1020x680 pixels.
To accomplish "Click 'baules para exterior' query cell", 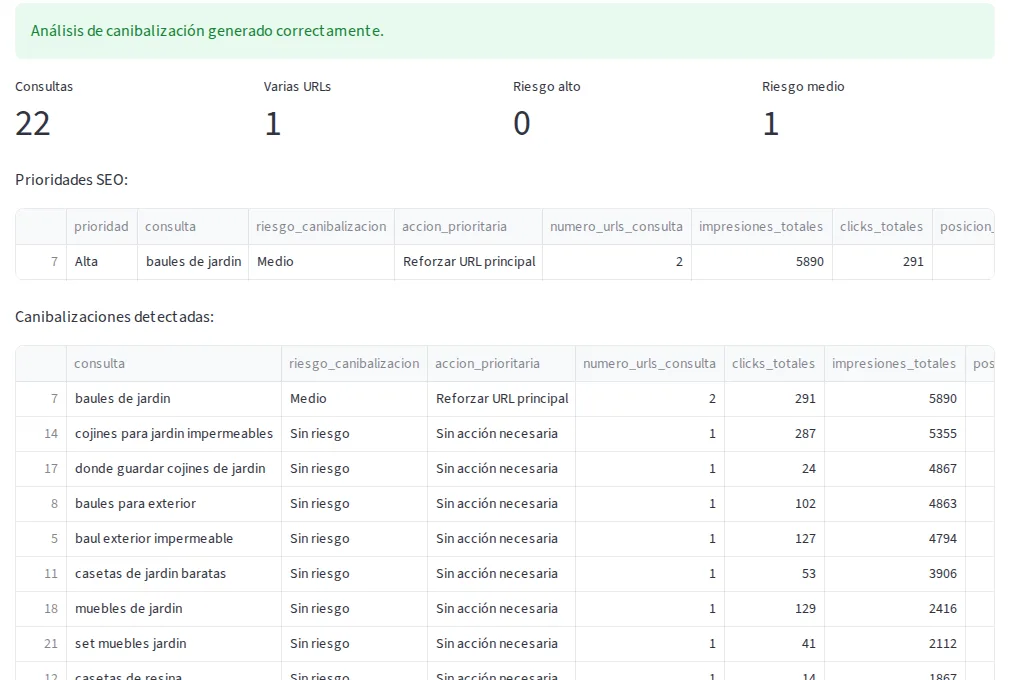I will [x=174, y=504].
